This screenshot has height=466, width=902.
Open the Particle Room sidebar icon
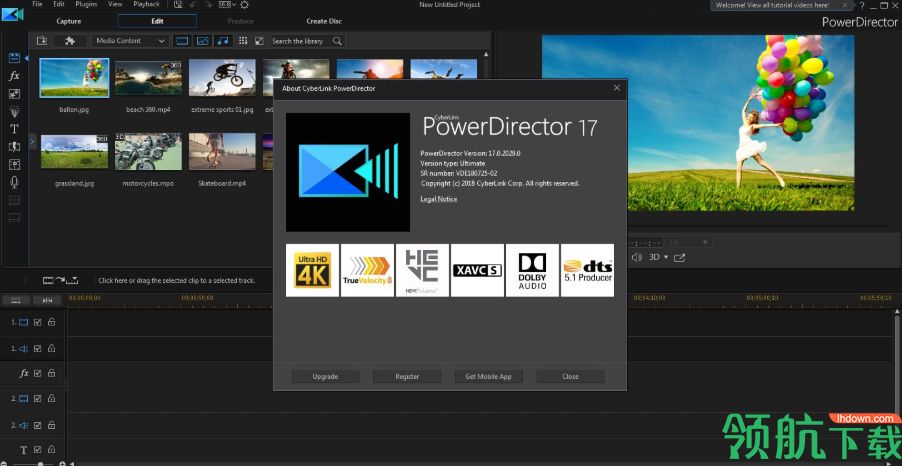click(14, 112)
